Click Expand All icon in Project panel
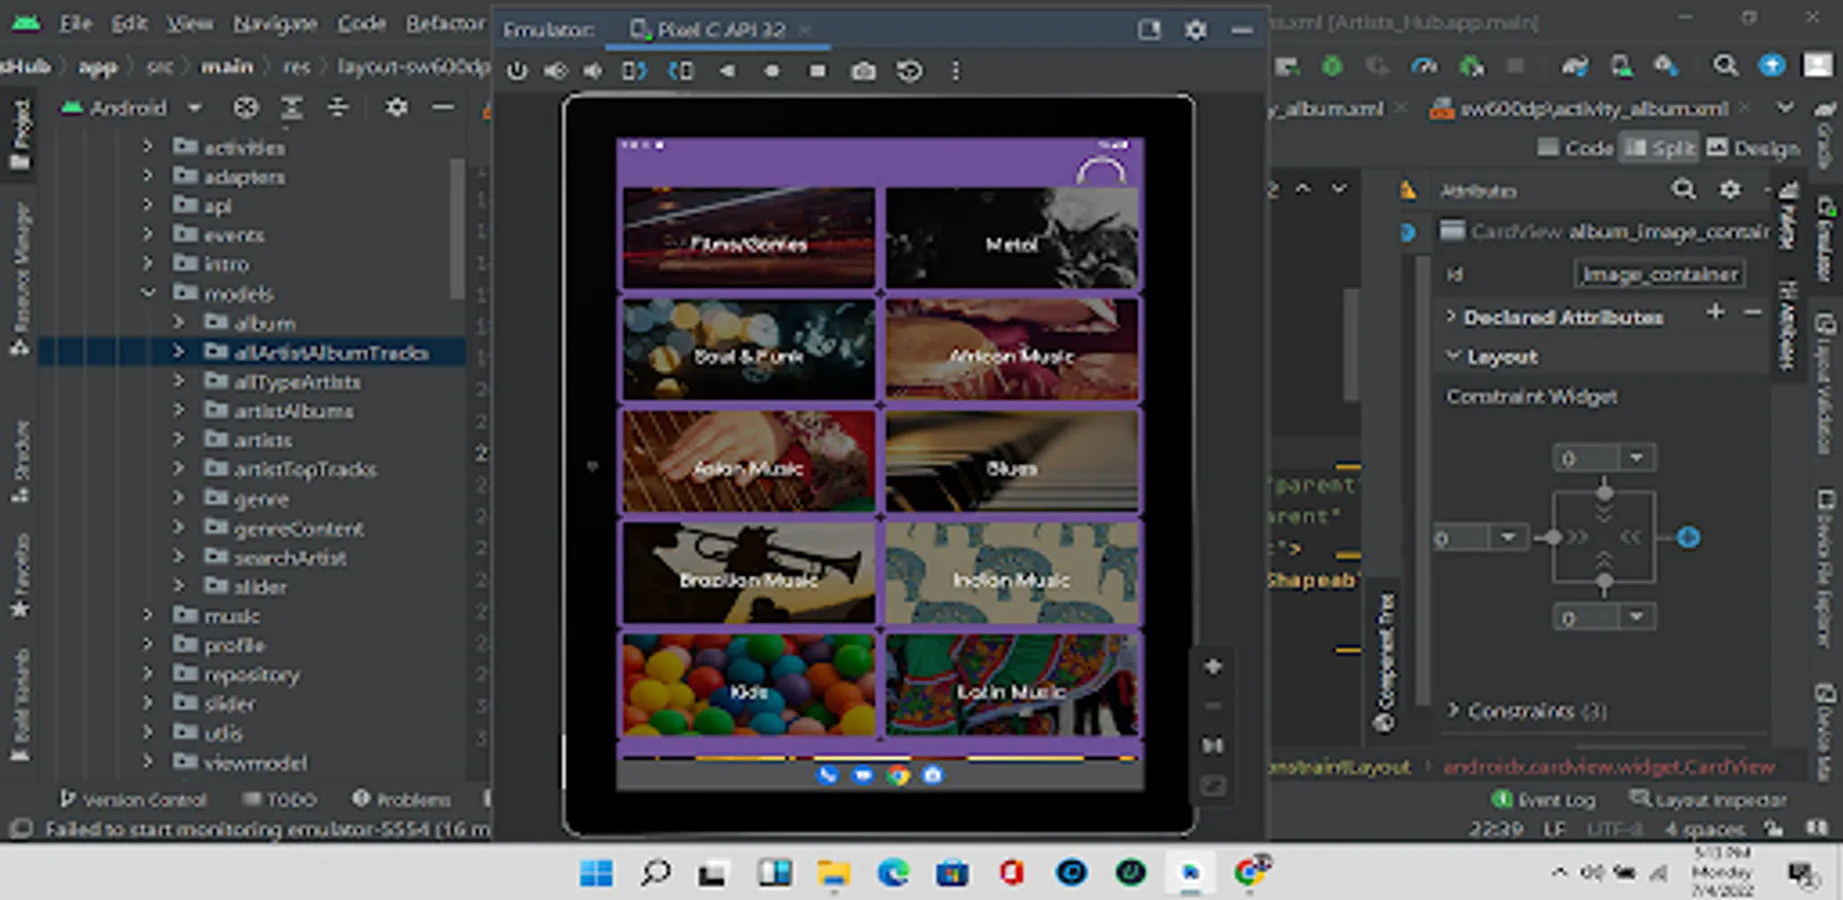 (291, 108)
